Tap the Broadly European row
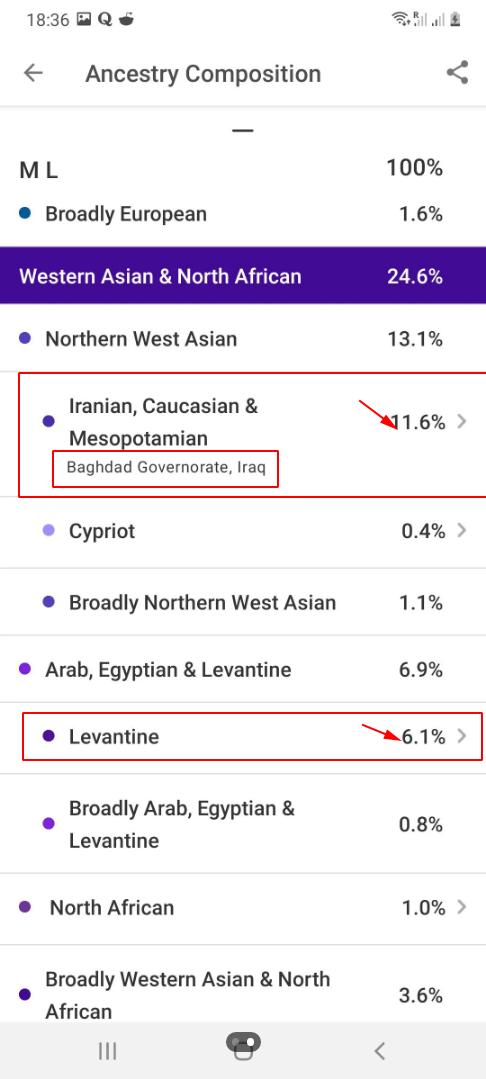This screenshot has height=1079, width=486. 243,214
